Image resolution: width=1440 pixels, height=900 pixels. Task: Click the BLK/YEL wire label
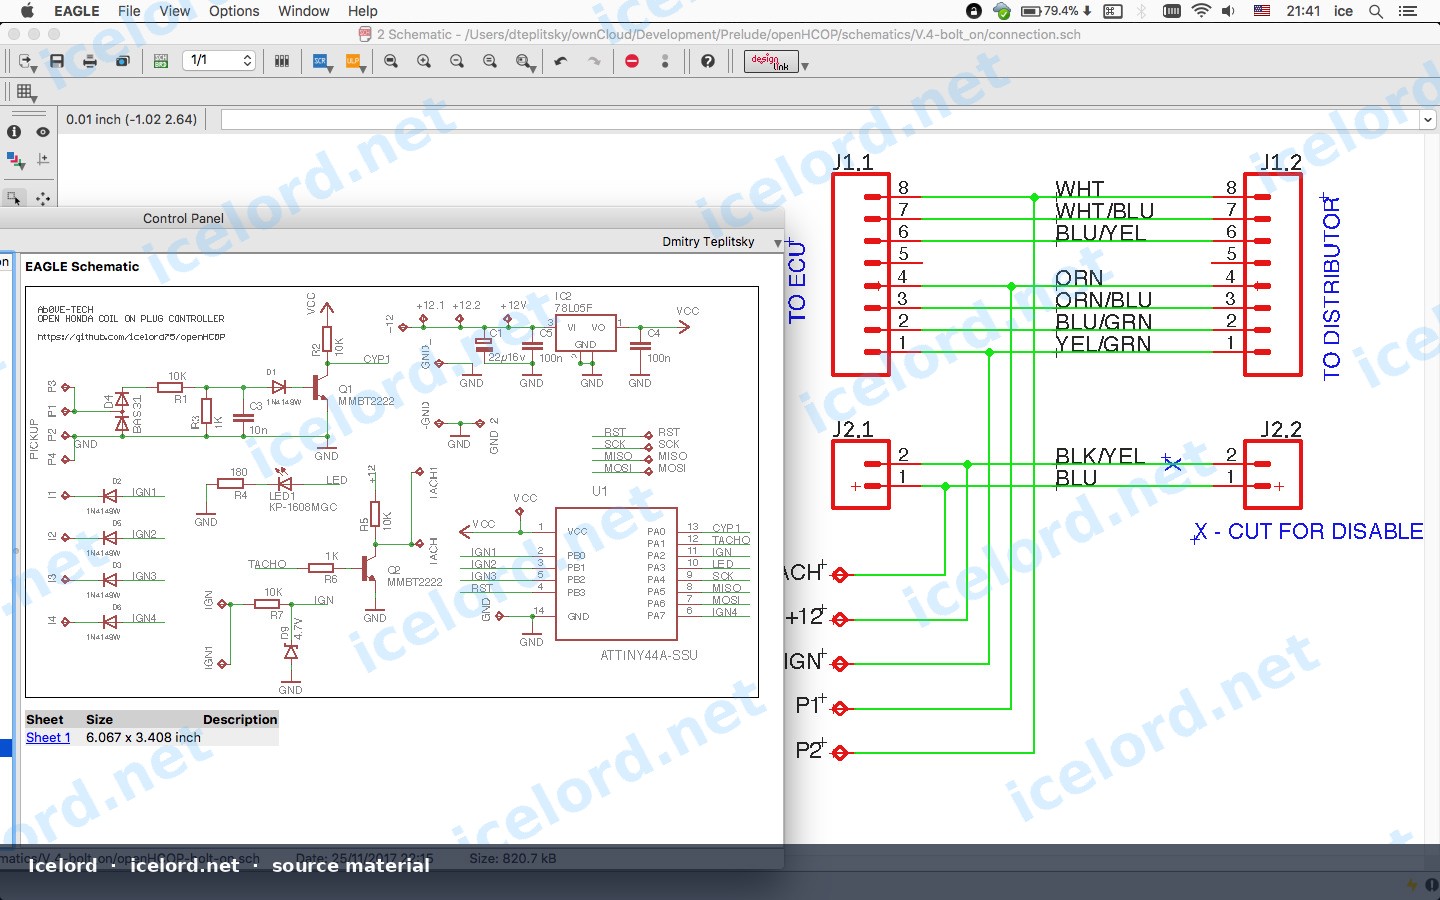tap(1100, 456)
